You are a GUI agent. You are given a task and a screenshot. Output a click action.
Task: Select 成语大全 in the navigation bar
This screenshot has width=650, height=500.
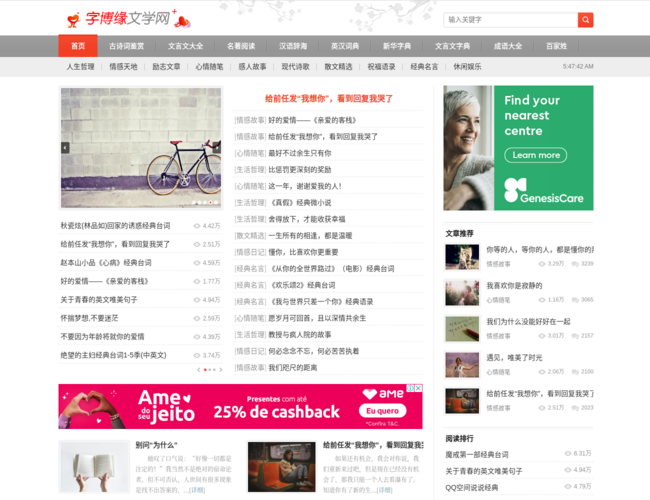point(507,46)
